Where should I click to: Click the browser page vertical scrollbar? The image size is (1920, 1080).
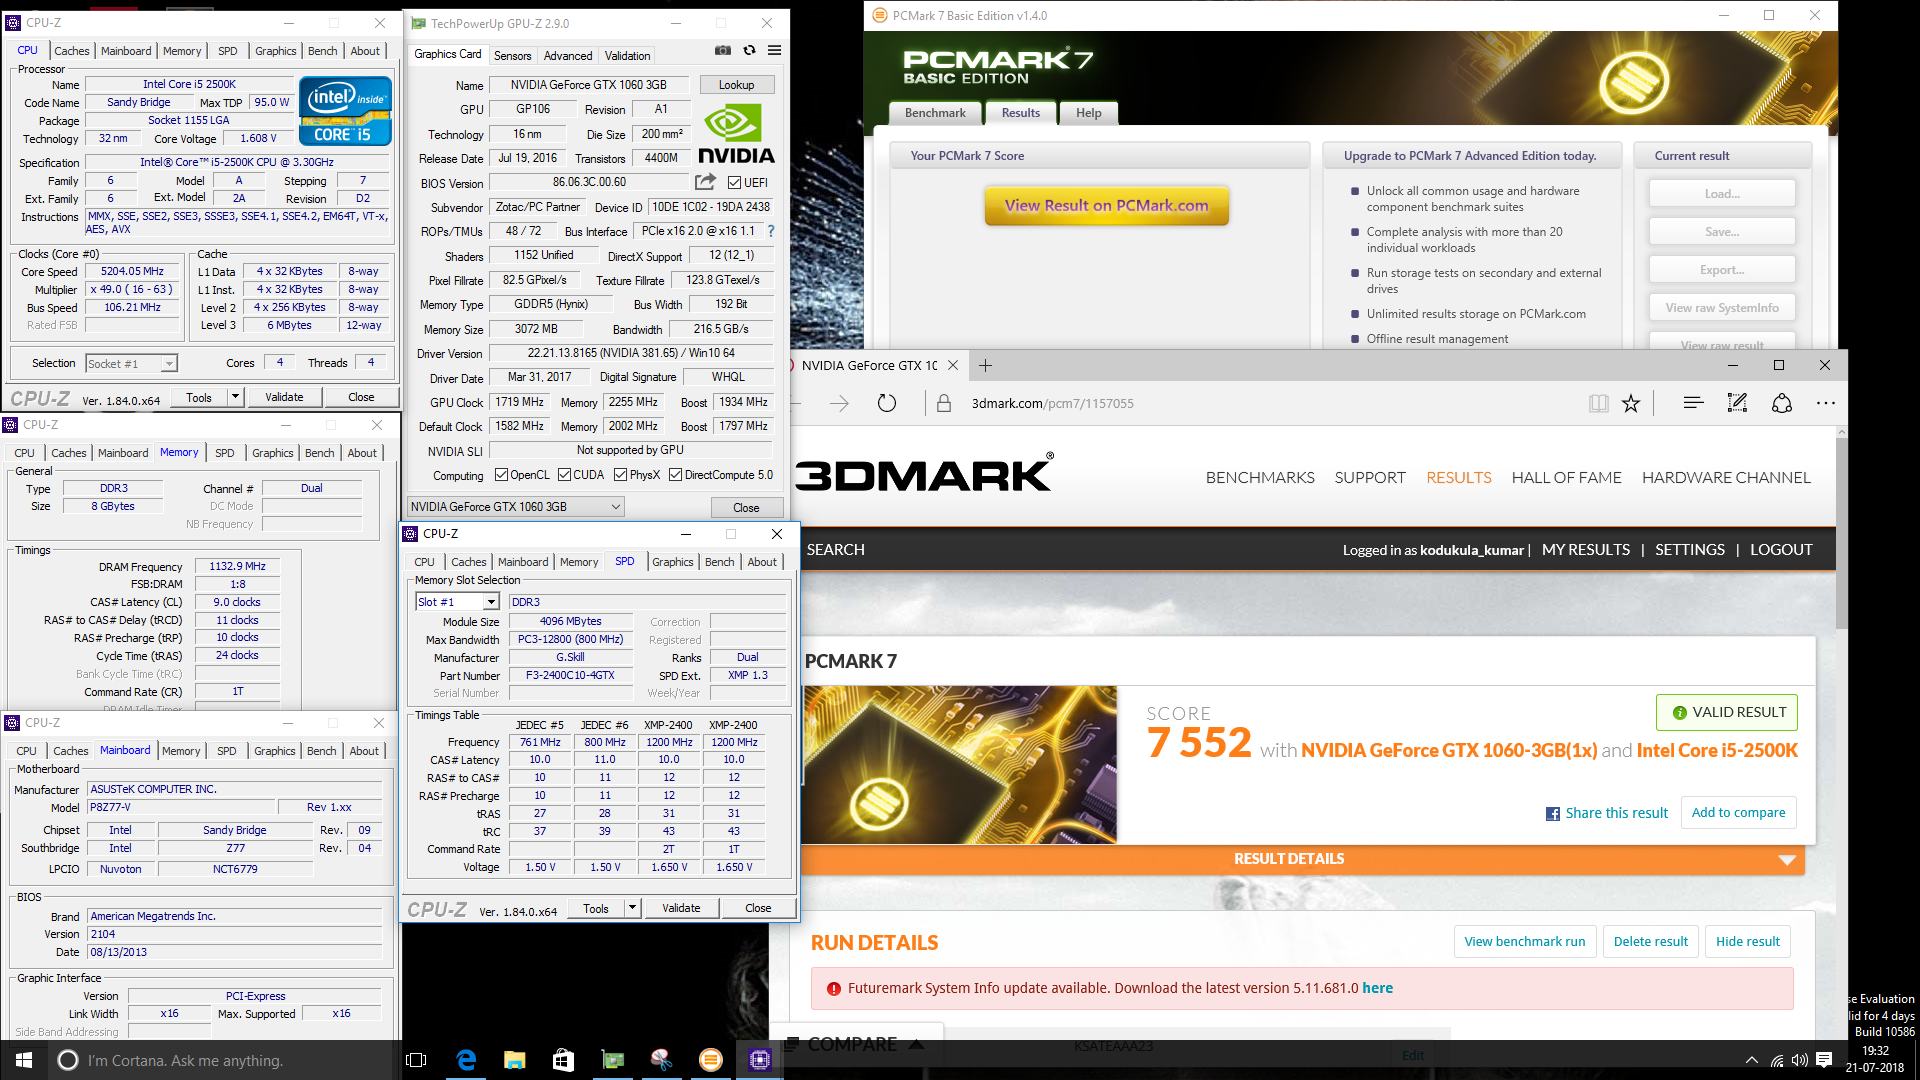coord(1841,533)
